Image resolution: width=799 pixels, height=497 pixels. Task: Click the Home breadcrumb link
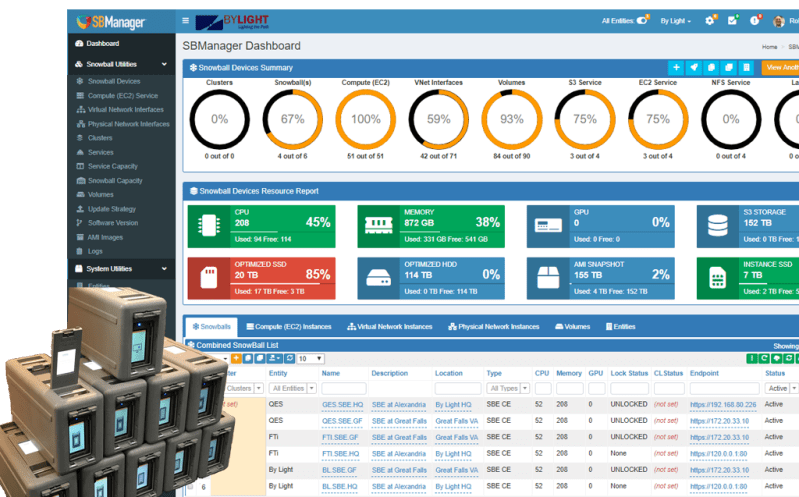[769, 47]
